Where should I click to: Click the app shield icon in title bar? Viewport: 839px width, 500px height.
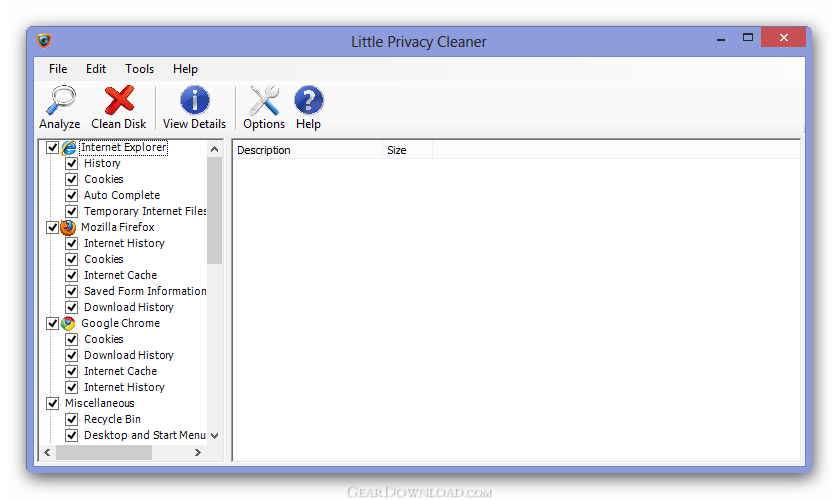pyautogui.click(x=44, y=41)
